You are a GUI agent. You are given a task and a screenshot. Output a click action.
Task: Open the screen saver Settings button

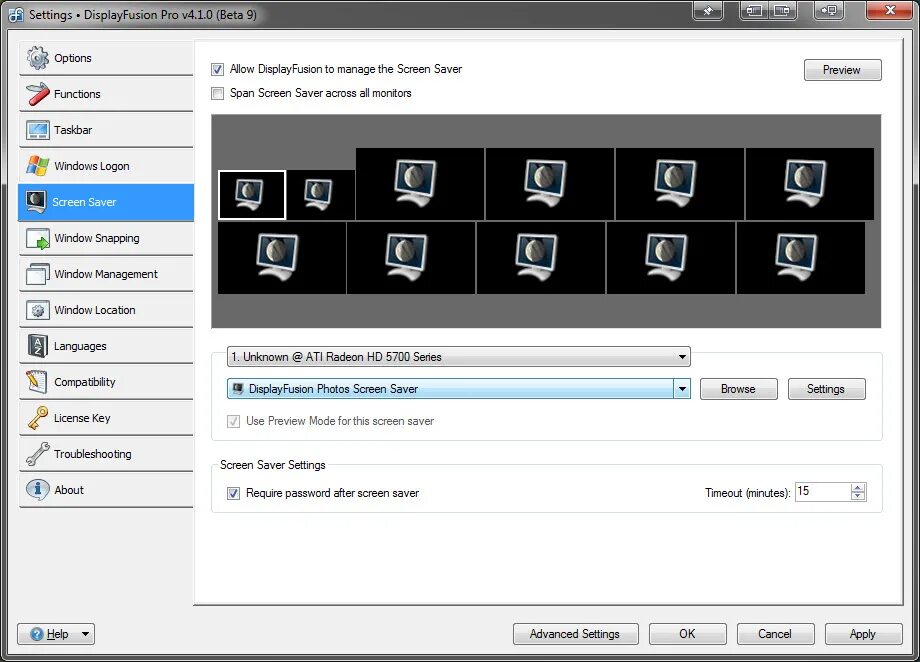826,389
